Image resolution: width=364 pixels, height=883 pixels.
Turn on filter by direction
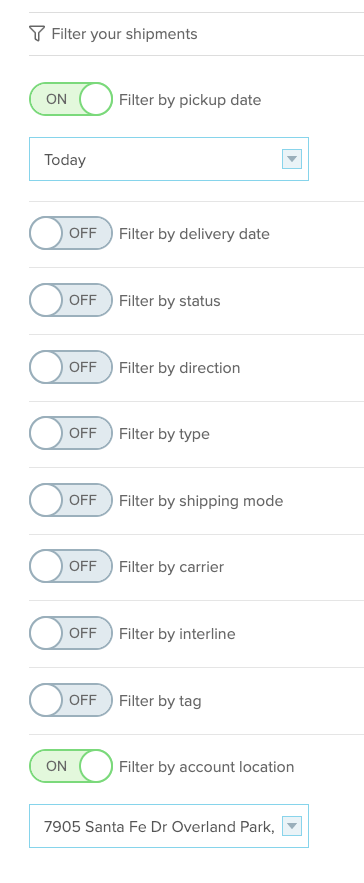click(71, 367)
